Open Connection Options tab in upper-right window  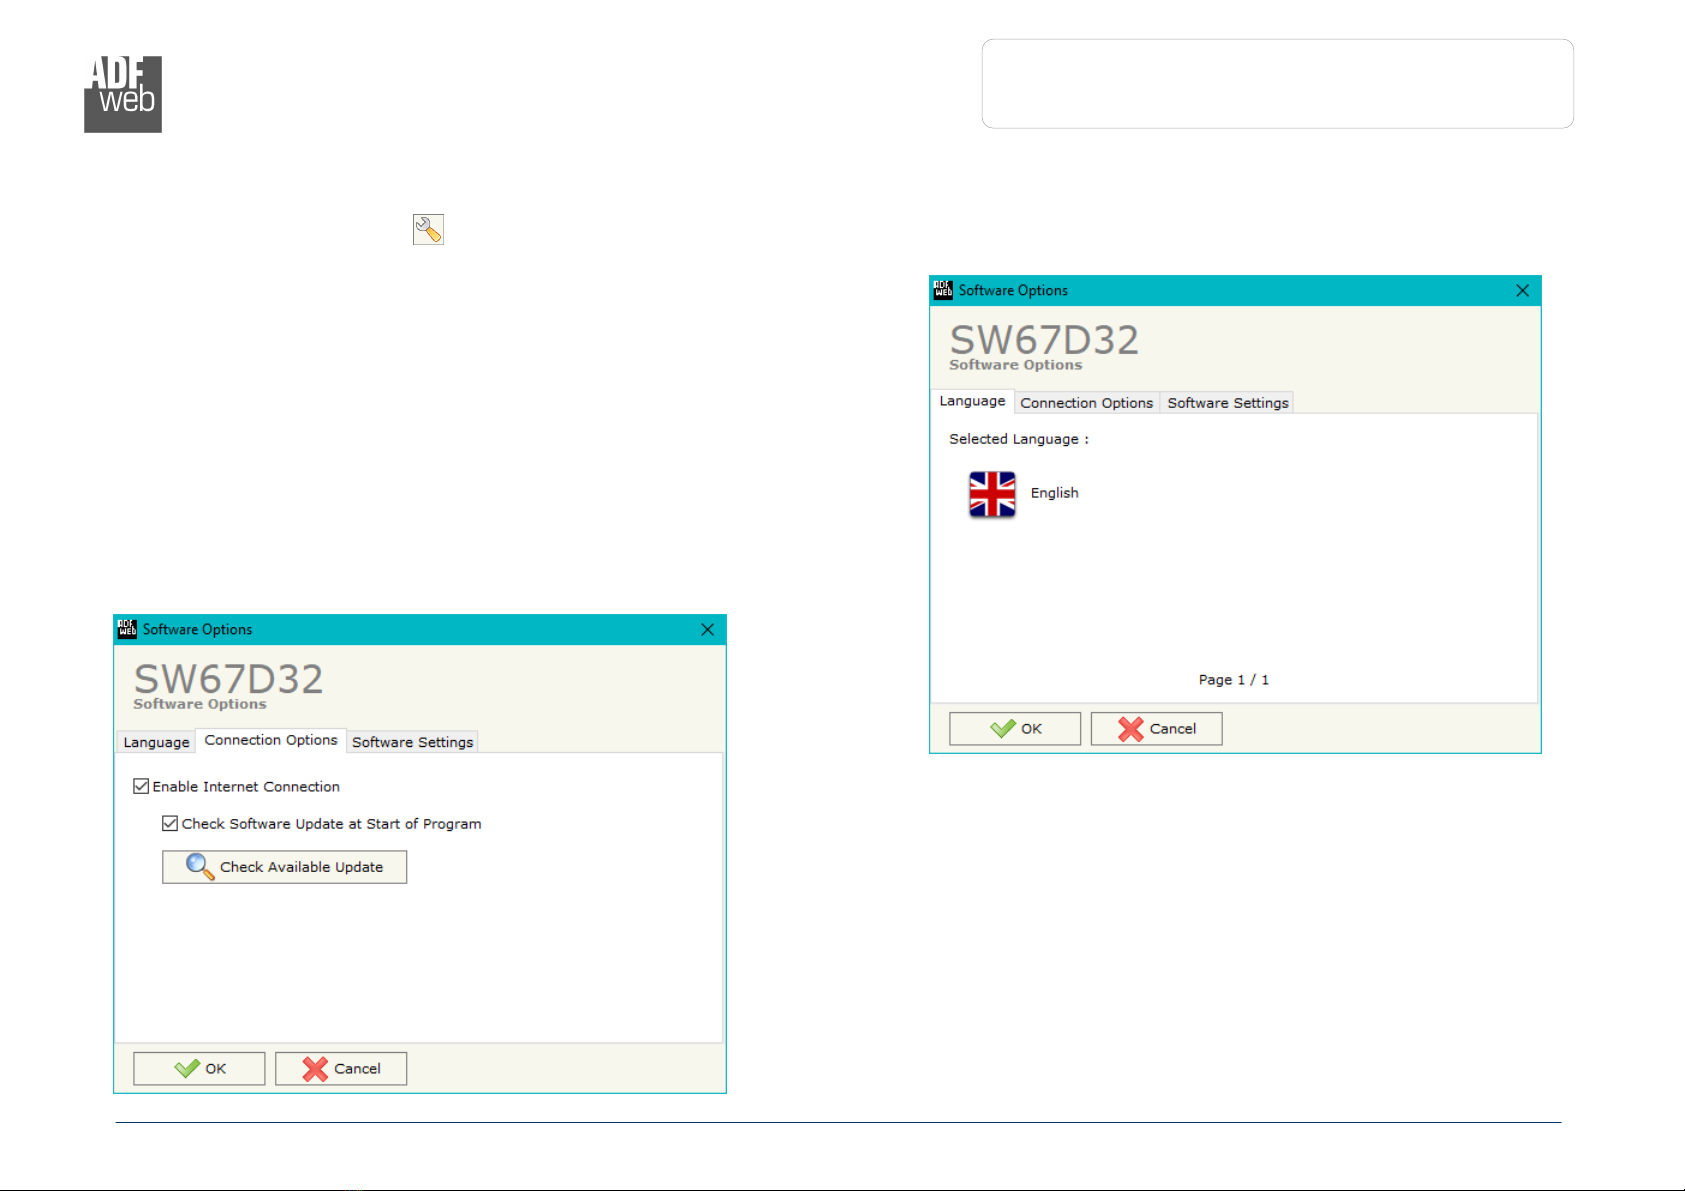1086,403
